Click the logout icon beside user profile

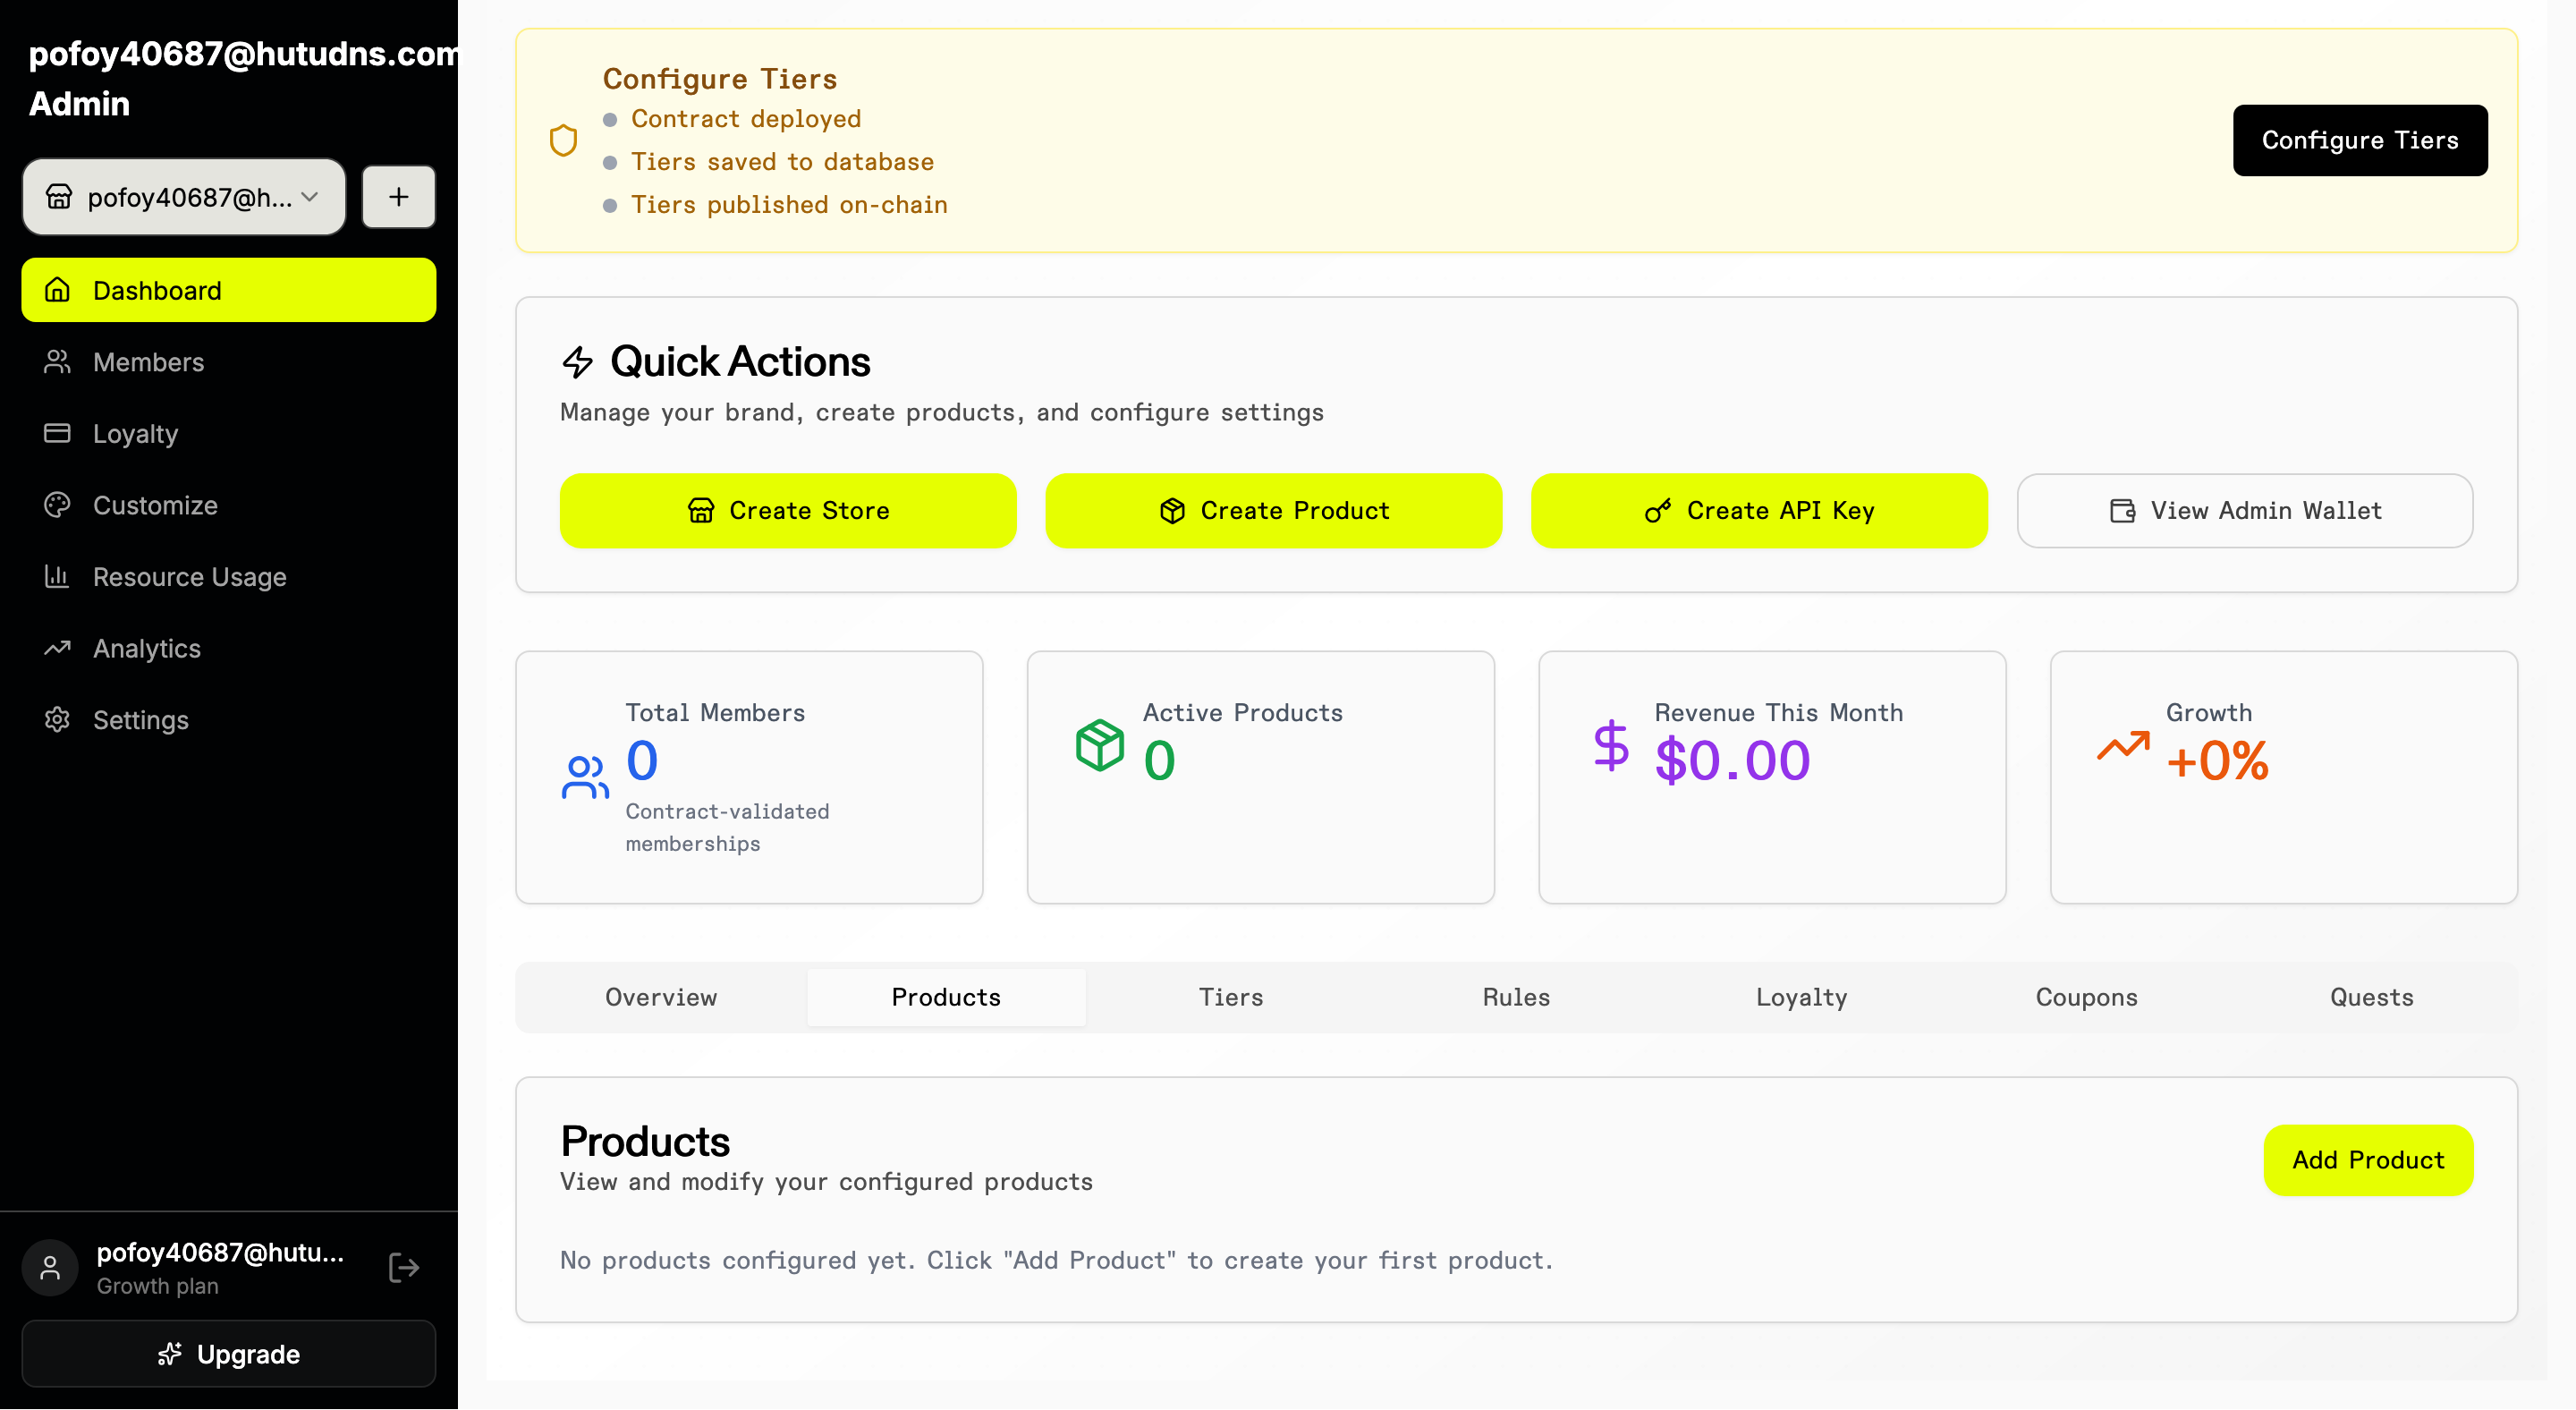[x=403, y=1267]
